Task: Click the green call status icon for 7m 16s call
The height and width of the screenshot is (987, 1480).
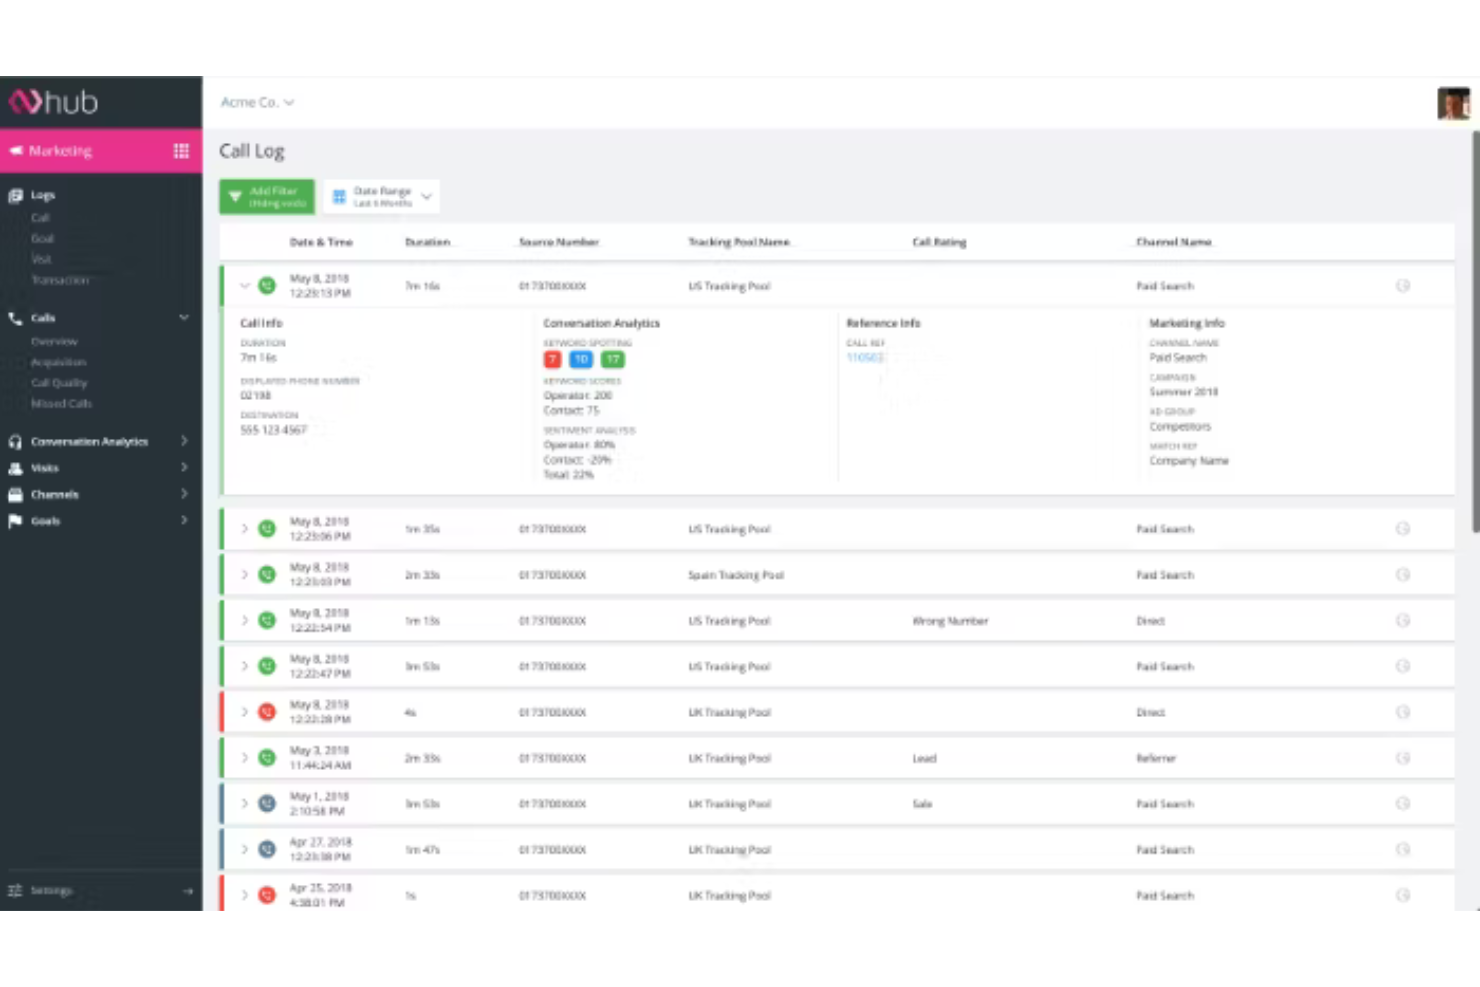Action: (x=267, y=286)
